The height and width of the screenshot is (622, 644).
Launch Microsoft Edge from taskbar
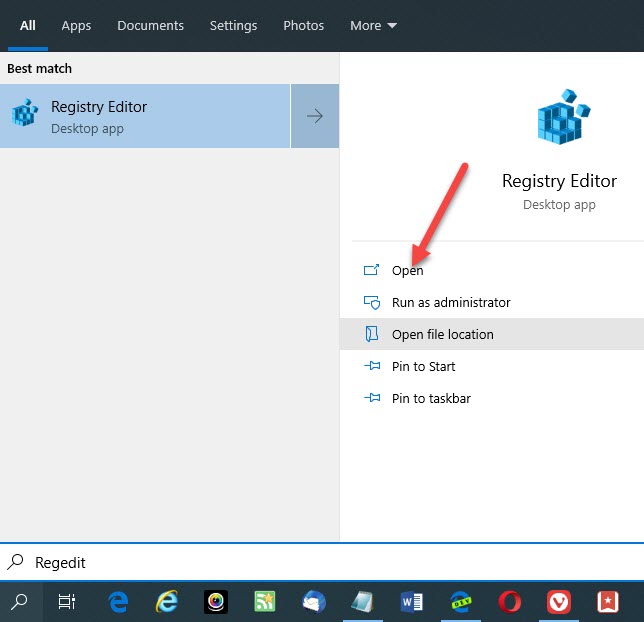click(x=118, y=602)
